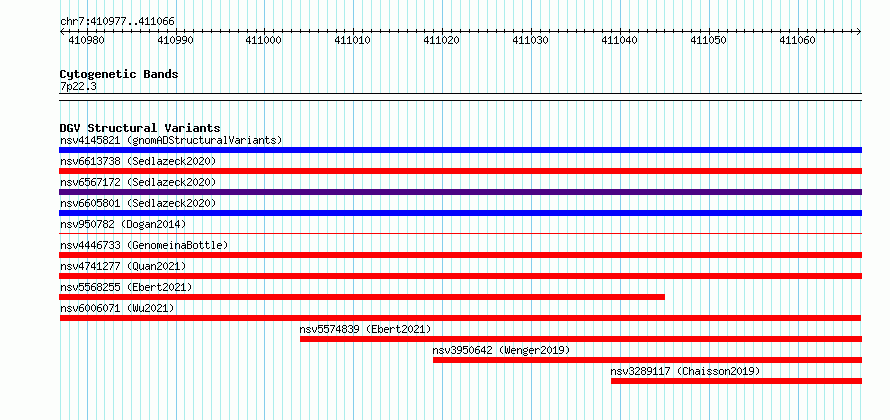This screenshot has height=420, width=890.
Task: Click the nsv4741277 Quan2021 label
Action: click(123, 266)
